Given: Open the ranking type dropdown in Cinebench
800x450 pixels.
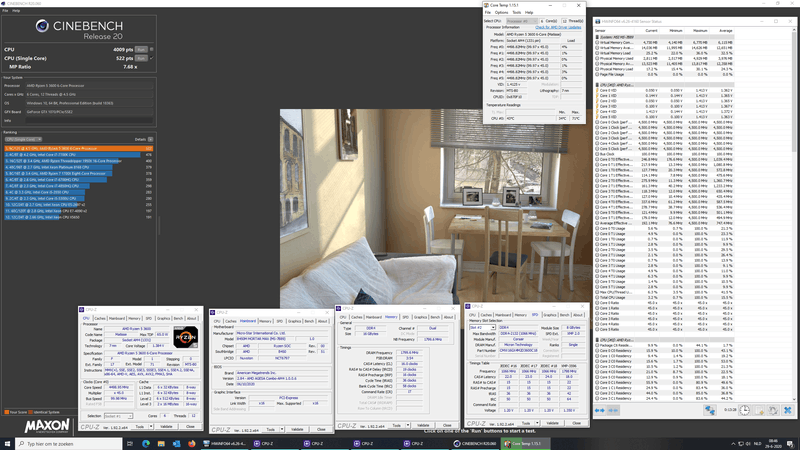Looking at the screenshot, I should (23, 139).
